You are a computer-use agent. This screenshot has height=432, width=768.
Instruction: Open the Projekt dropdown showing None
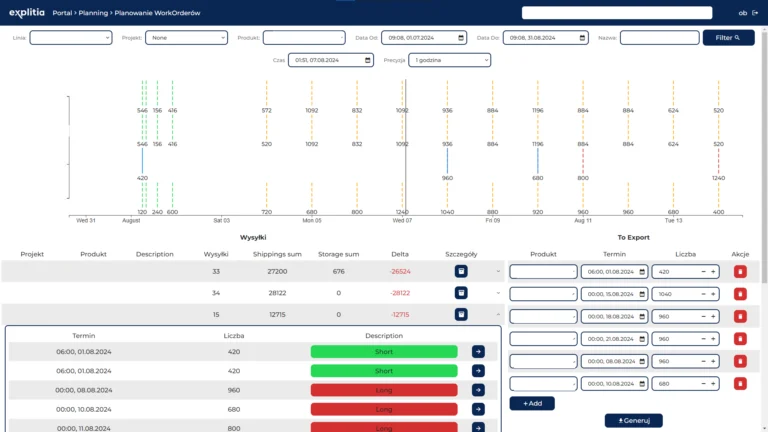[x=186, y=38]
